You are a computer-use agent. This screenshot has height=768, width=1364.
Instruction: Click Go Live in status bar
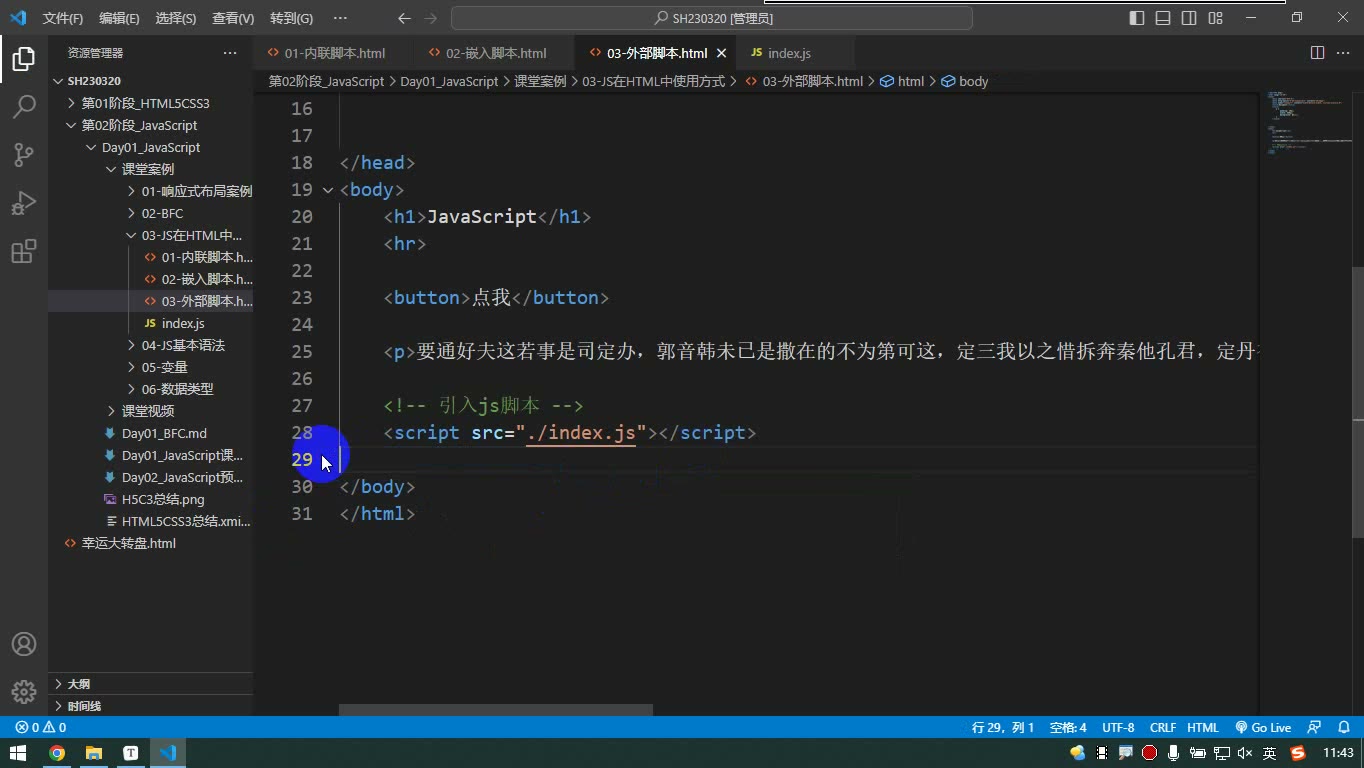point(1263,728)
